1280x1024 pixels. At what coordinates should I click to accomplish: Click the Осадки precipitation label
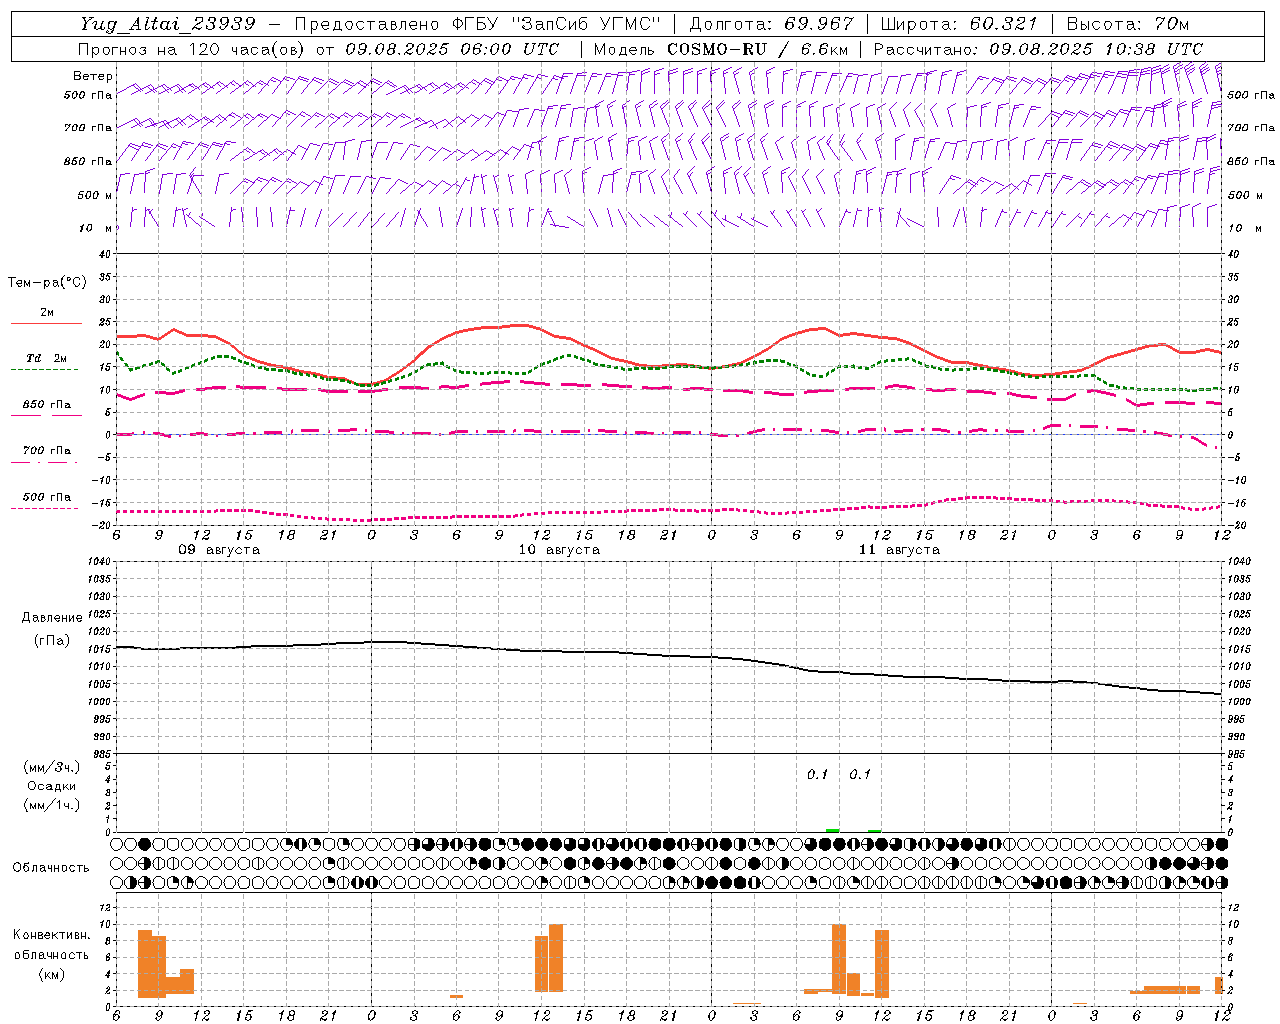[x=52, y=786]
